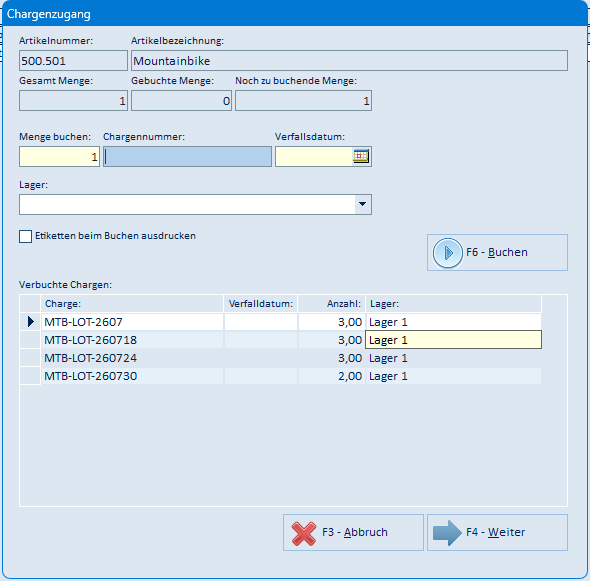The width and height of the screenshot is (590, 581).
Task: Click the blue play icon on Buchen
Action: click(447, 253)
